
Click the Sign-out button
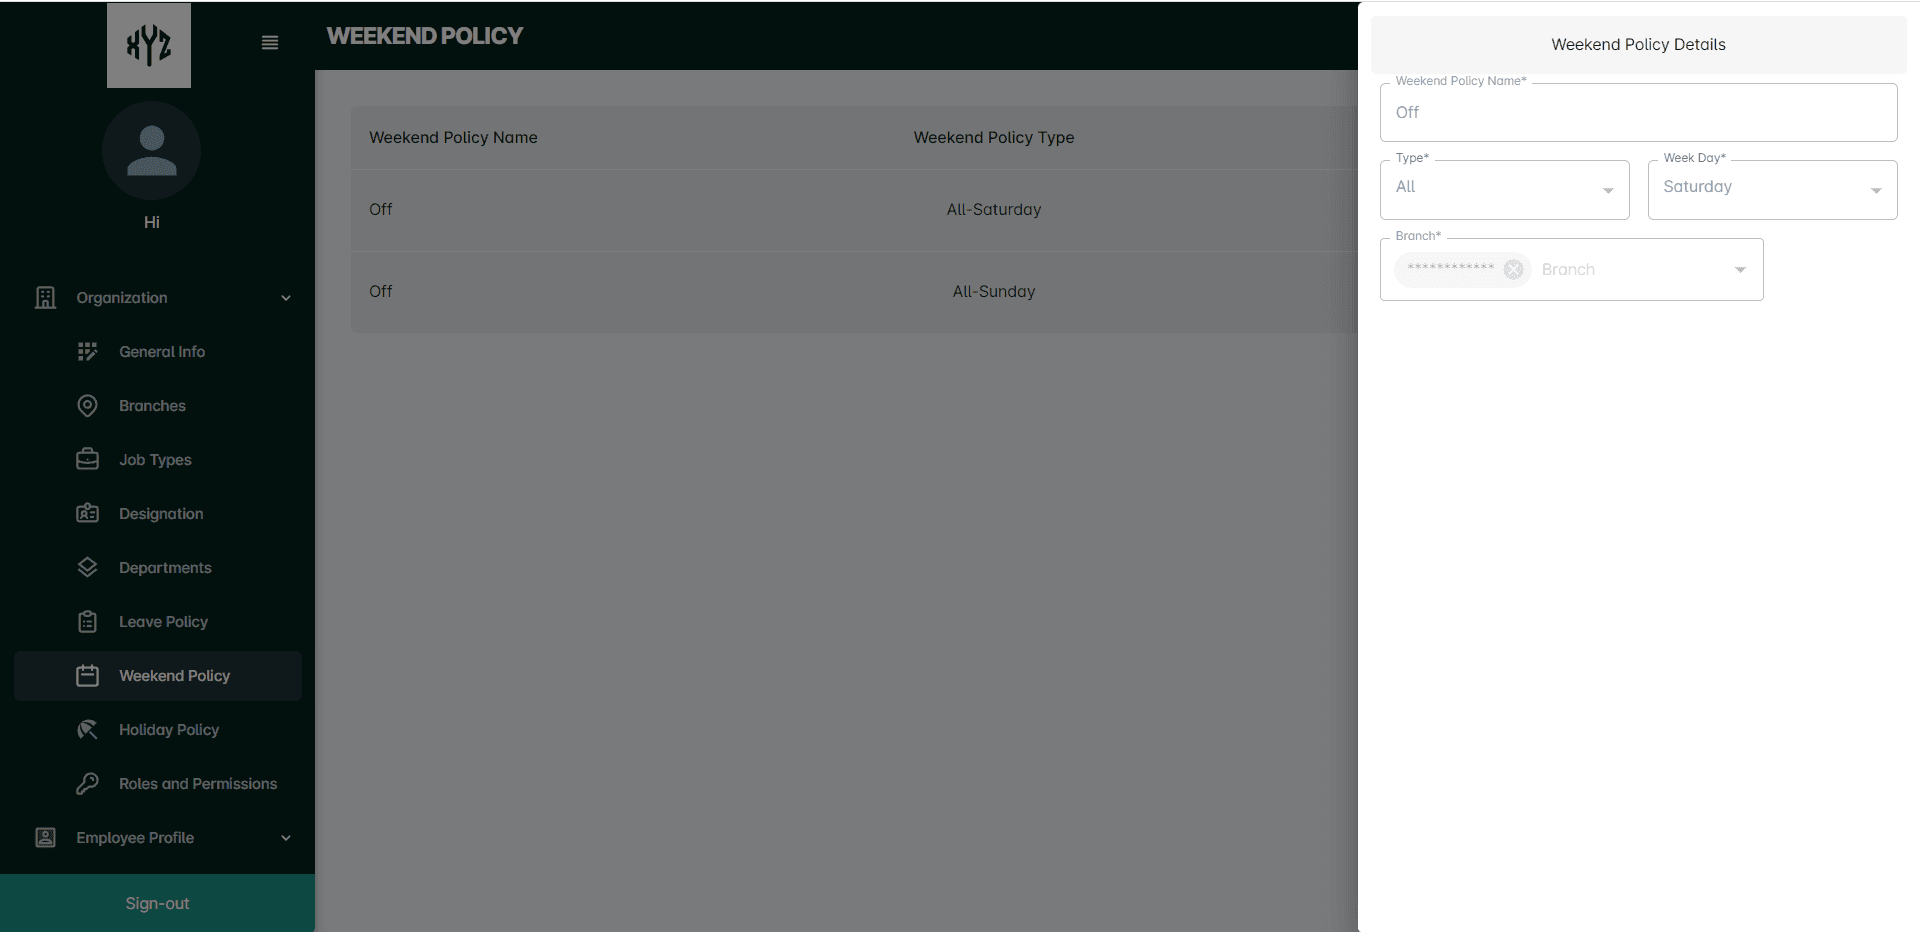[x=157, y=903]
